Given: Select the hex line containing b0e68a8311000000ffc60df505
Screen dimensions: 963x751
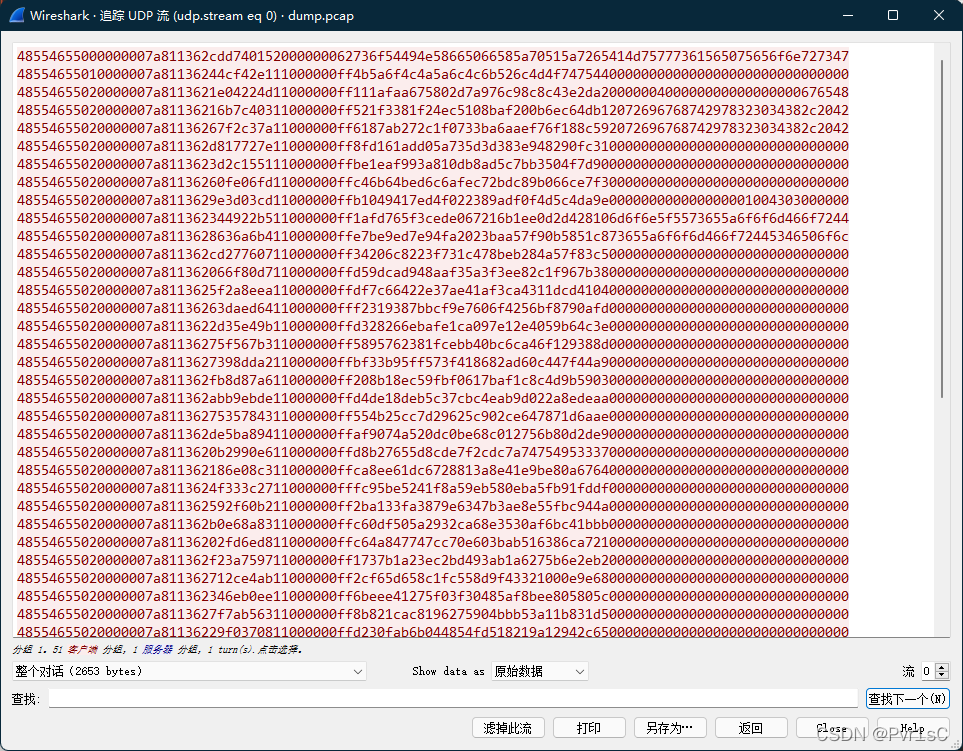Looking at the screenshot, I should (x=432, y=524).
